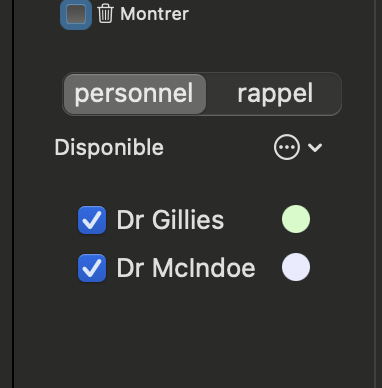The height and width of the screenshot is (388, 382).
Task: Tick the Montrer checkbox
Action: pos(76,14)
